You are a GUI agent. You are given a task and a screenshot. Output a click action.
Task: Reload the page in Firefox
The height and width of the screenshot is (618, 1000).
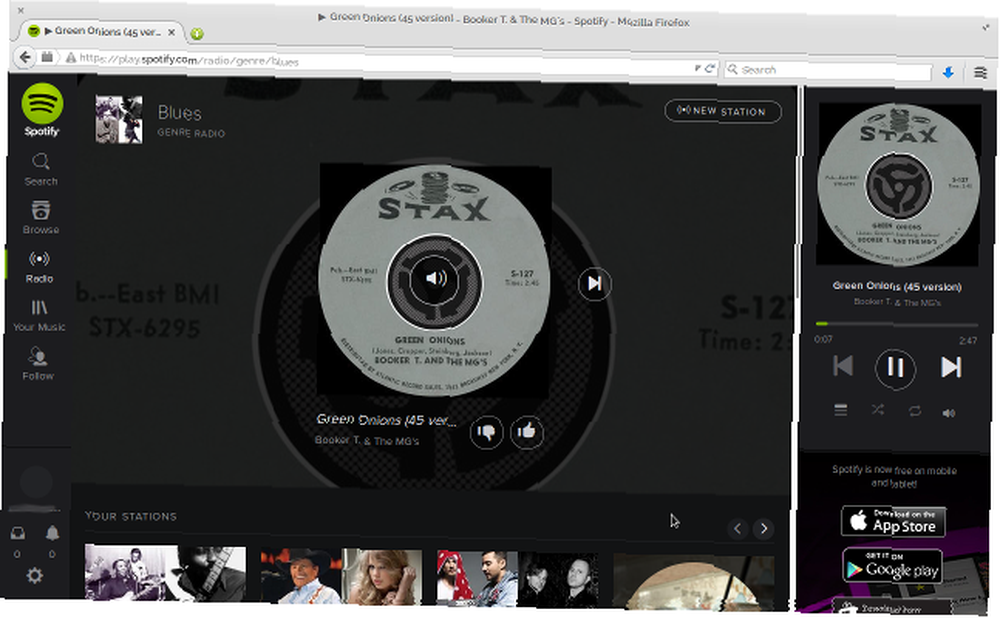709,68
